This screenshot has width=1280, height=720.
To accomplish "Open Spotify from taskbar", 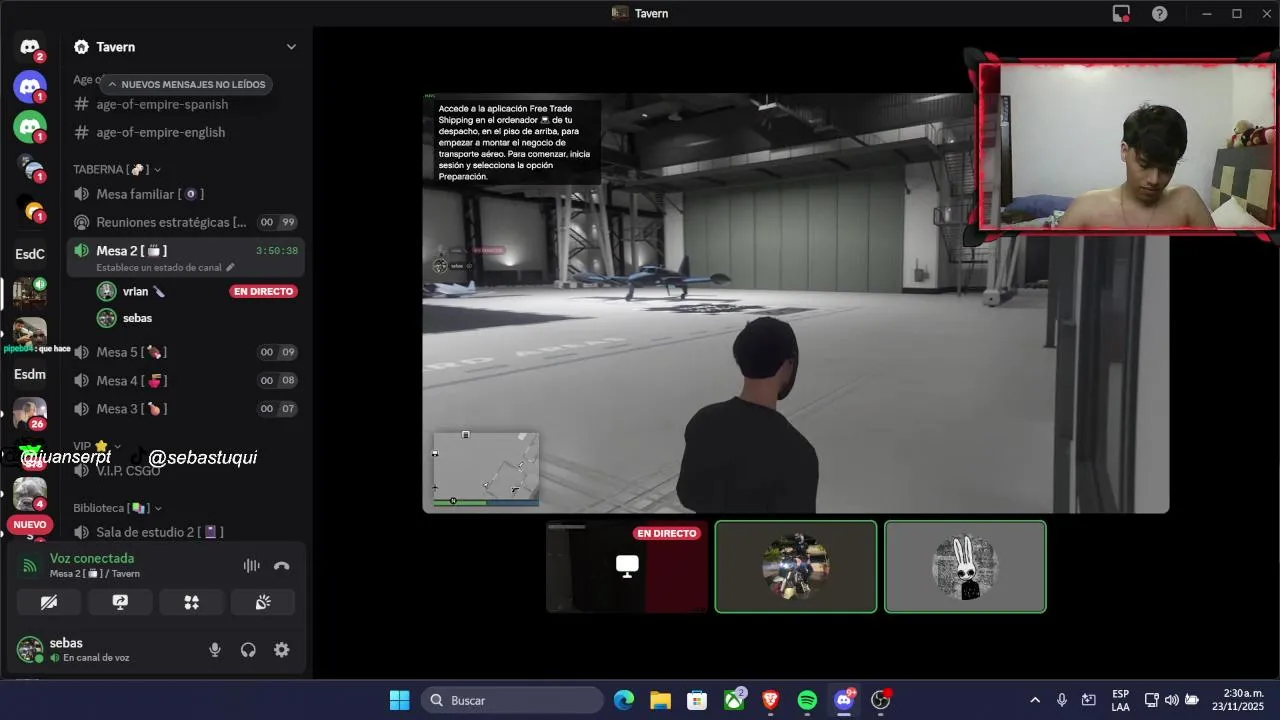I will click(807, 700).
